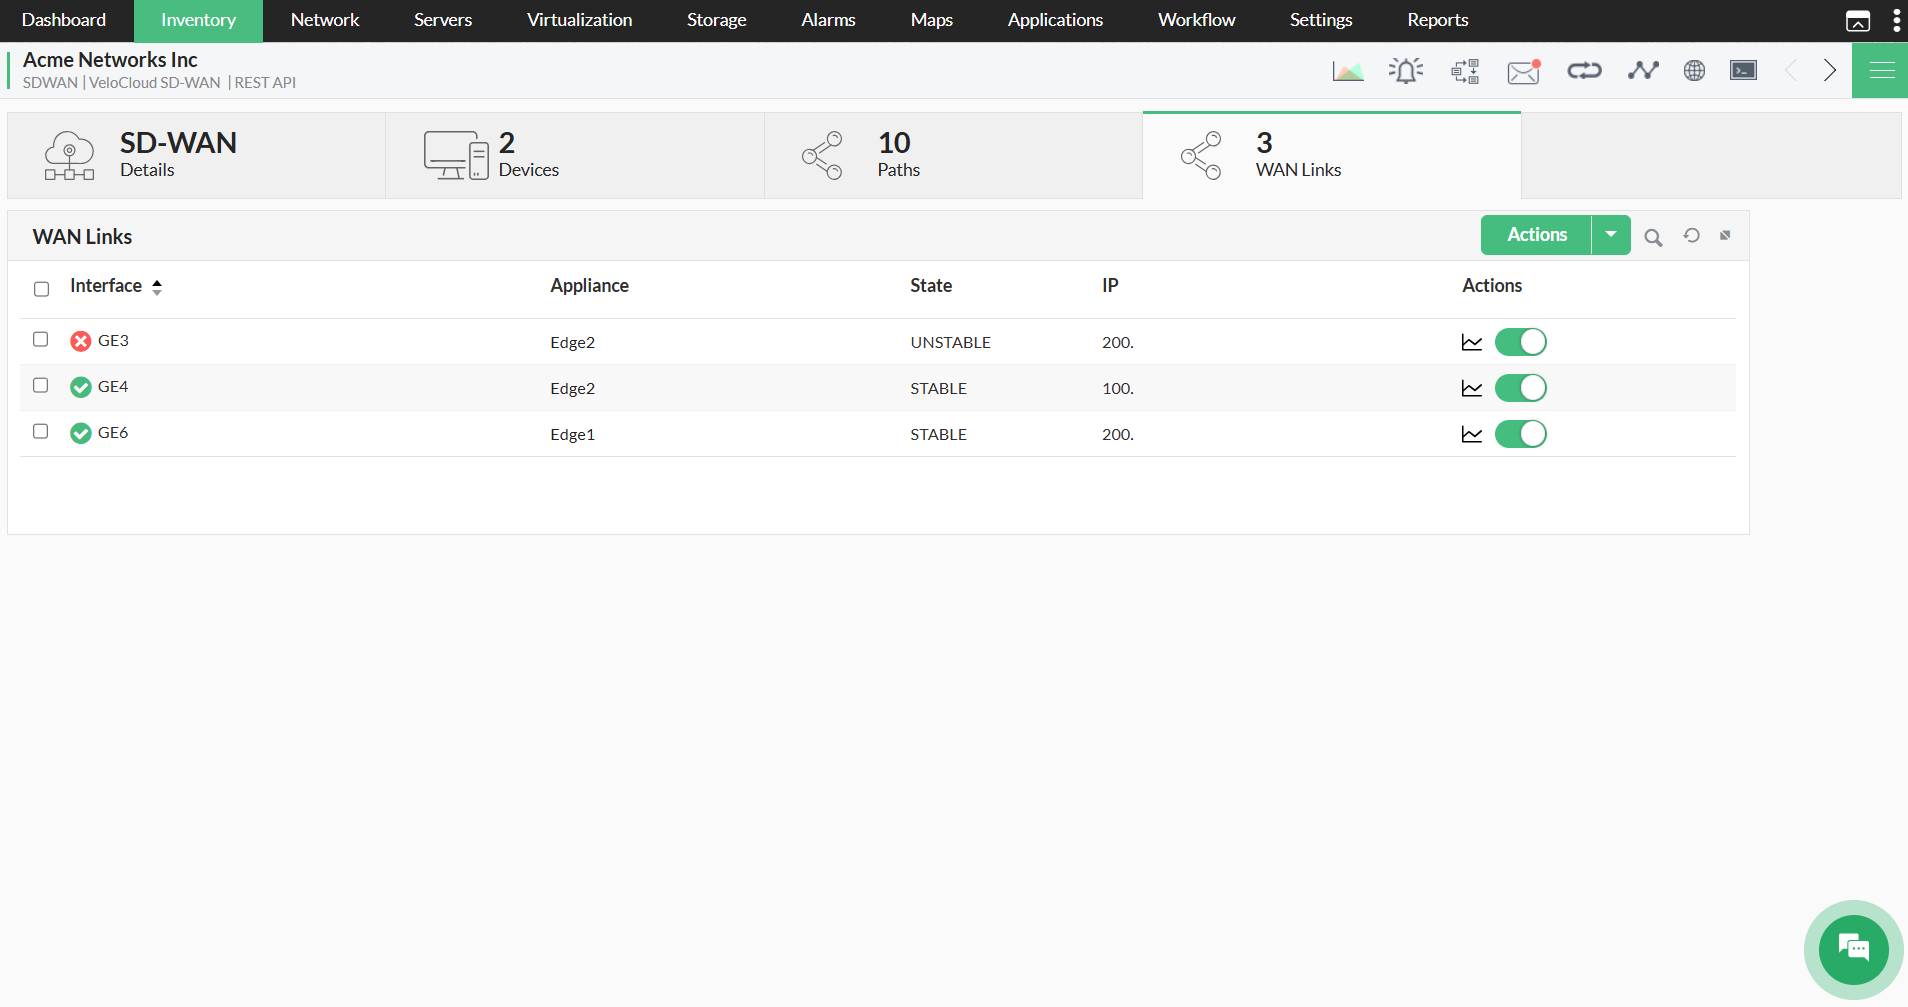Select all interfaces with header checkbox

pos(41,289)
